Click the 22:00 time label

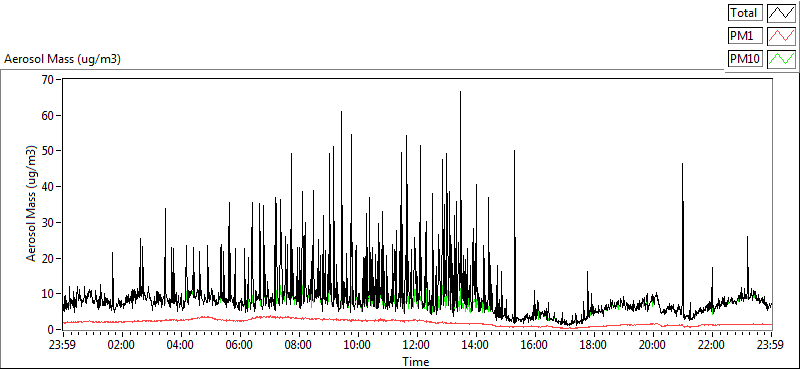pyautogui.click(x=712, y=344)
